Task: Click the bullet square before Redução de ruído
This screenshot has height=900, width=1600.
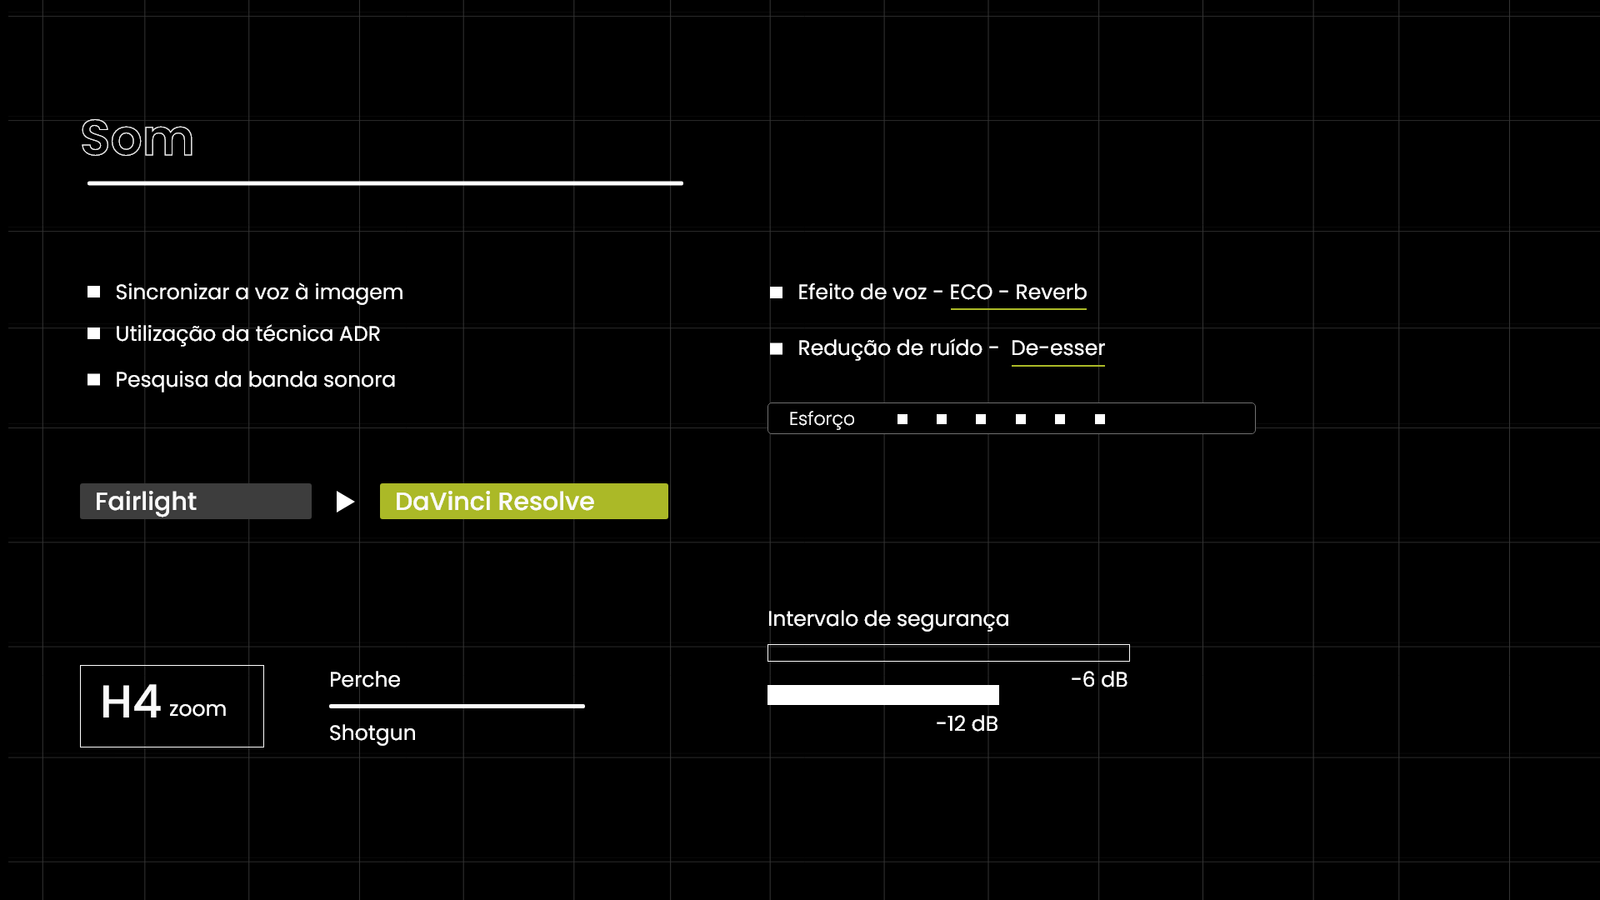Action: click(x=776, y=349)
